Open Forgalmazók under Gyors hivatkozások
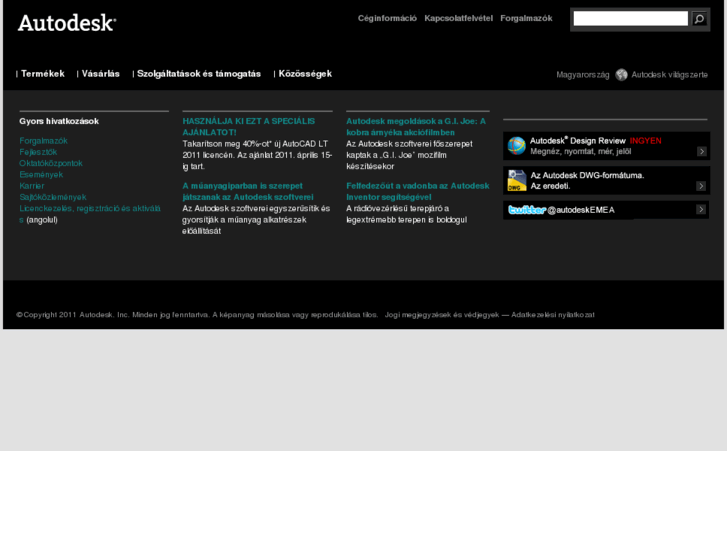727x545 pixels. 44,141
